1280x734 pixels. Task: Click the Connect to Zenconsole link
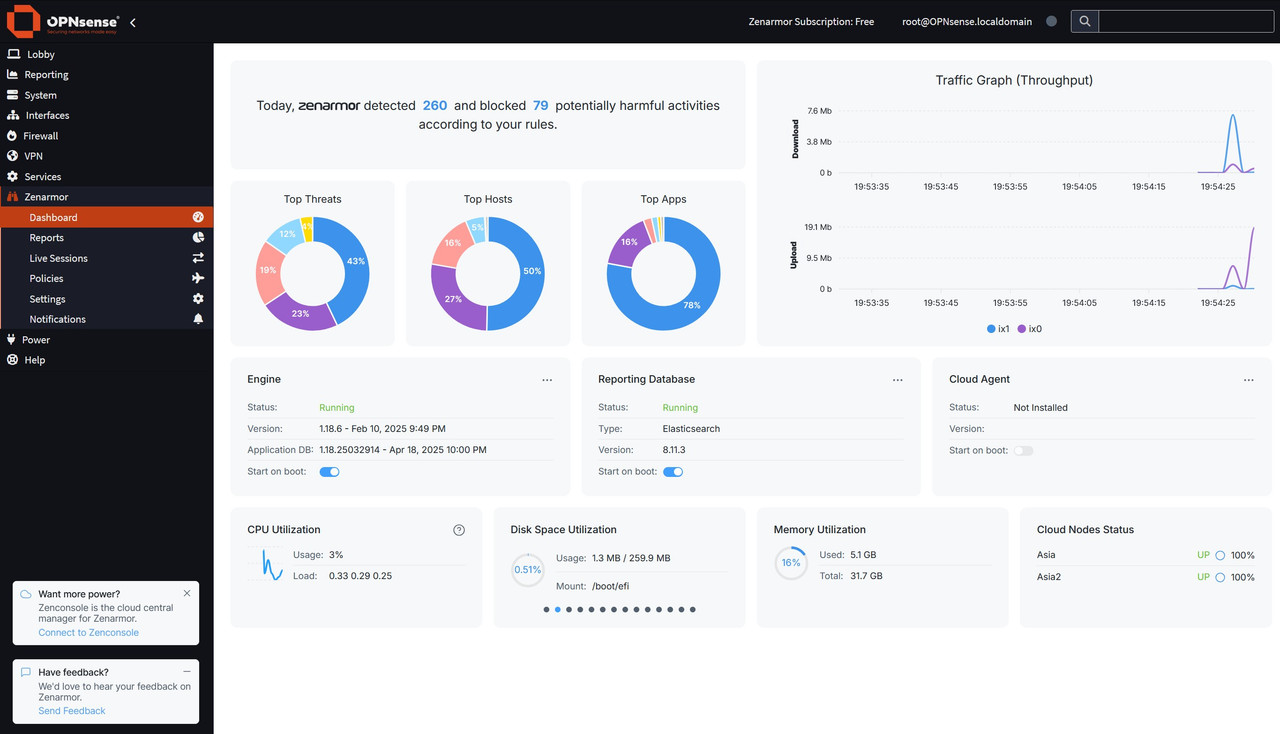click(x=89, y=633)
